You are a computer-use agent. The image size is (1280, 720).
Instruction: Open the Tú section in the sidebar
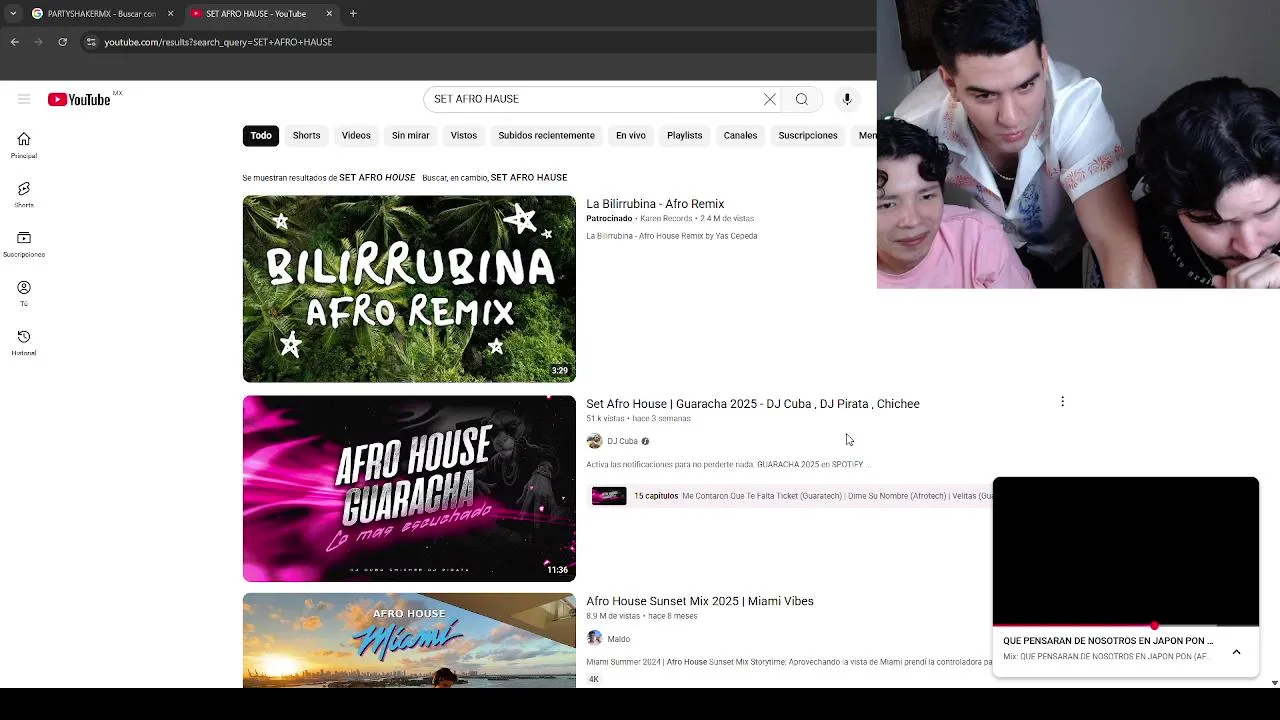point(24,293)
